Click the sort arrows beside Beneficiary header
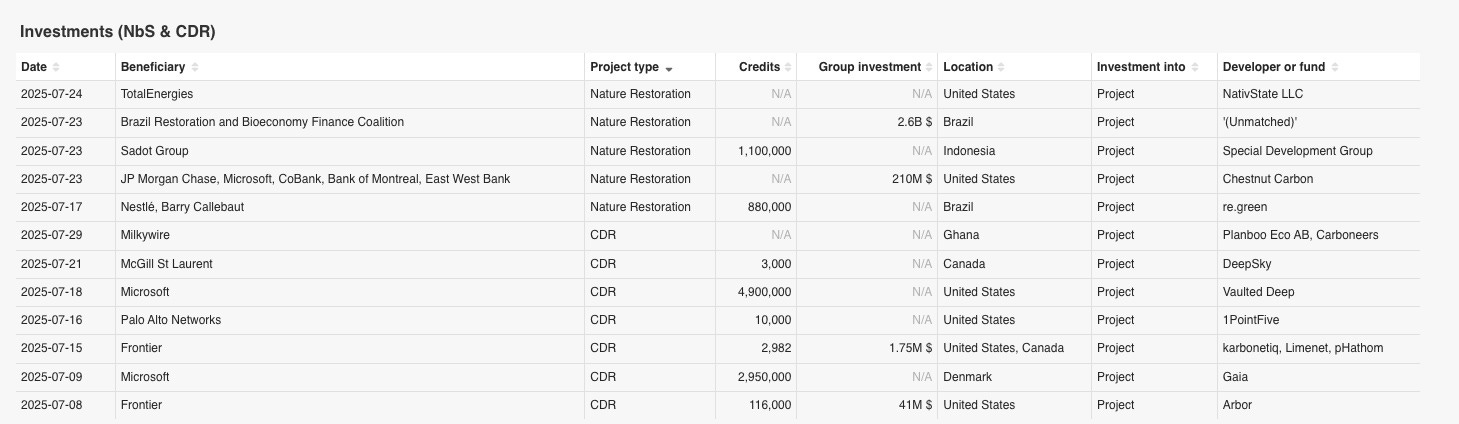 195,67
